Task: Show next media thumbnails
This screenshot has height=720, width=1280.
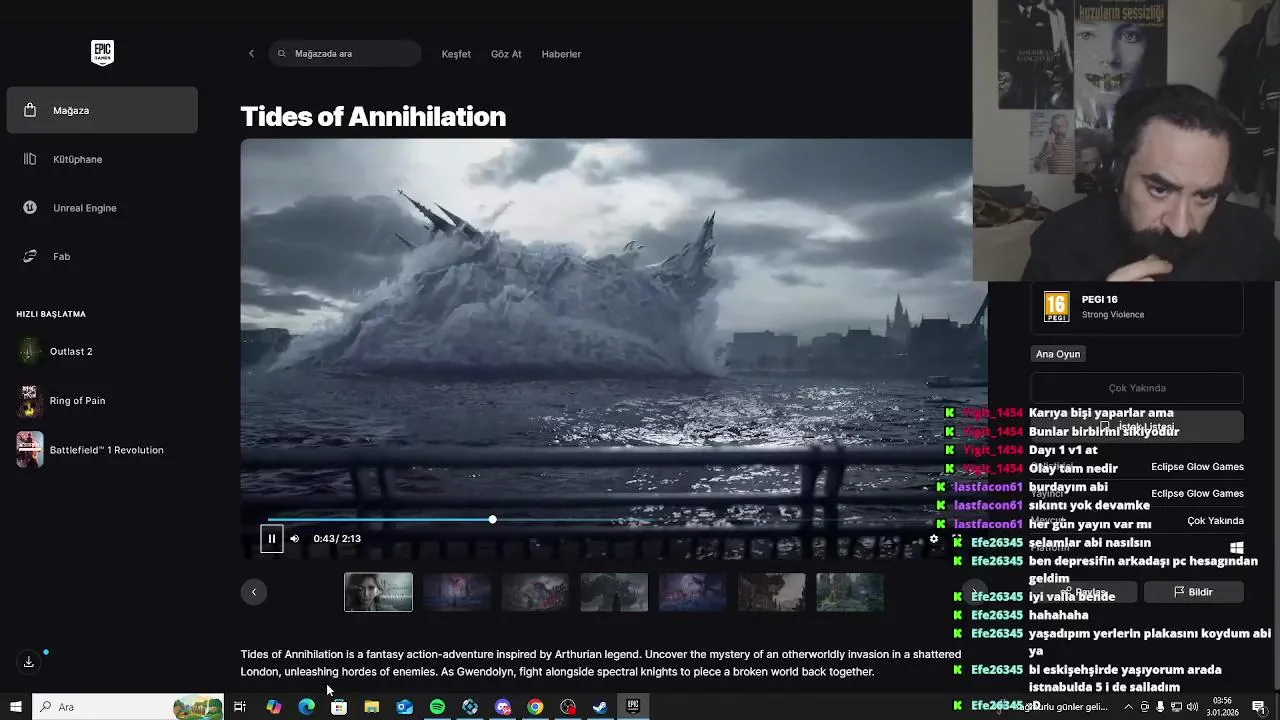Action: [x=973, y=592]
